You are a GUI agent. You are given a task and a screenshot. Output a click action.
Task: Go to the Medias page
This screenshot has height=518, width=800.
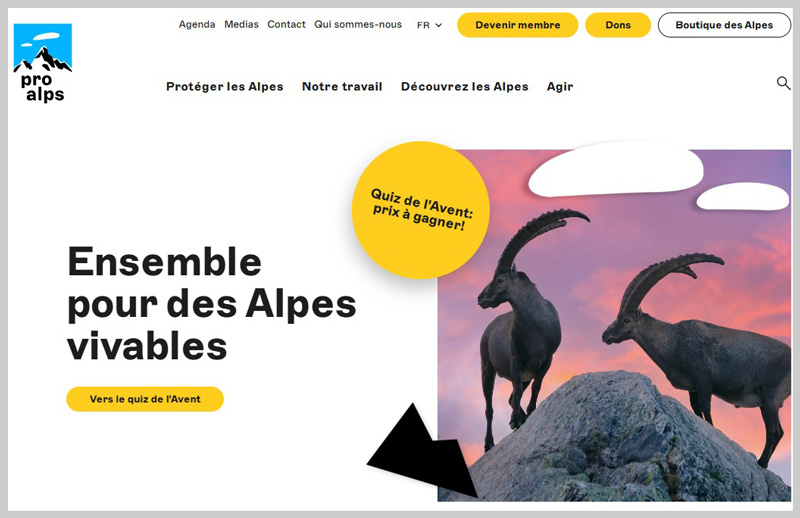241,24
